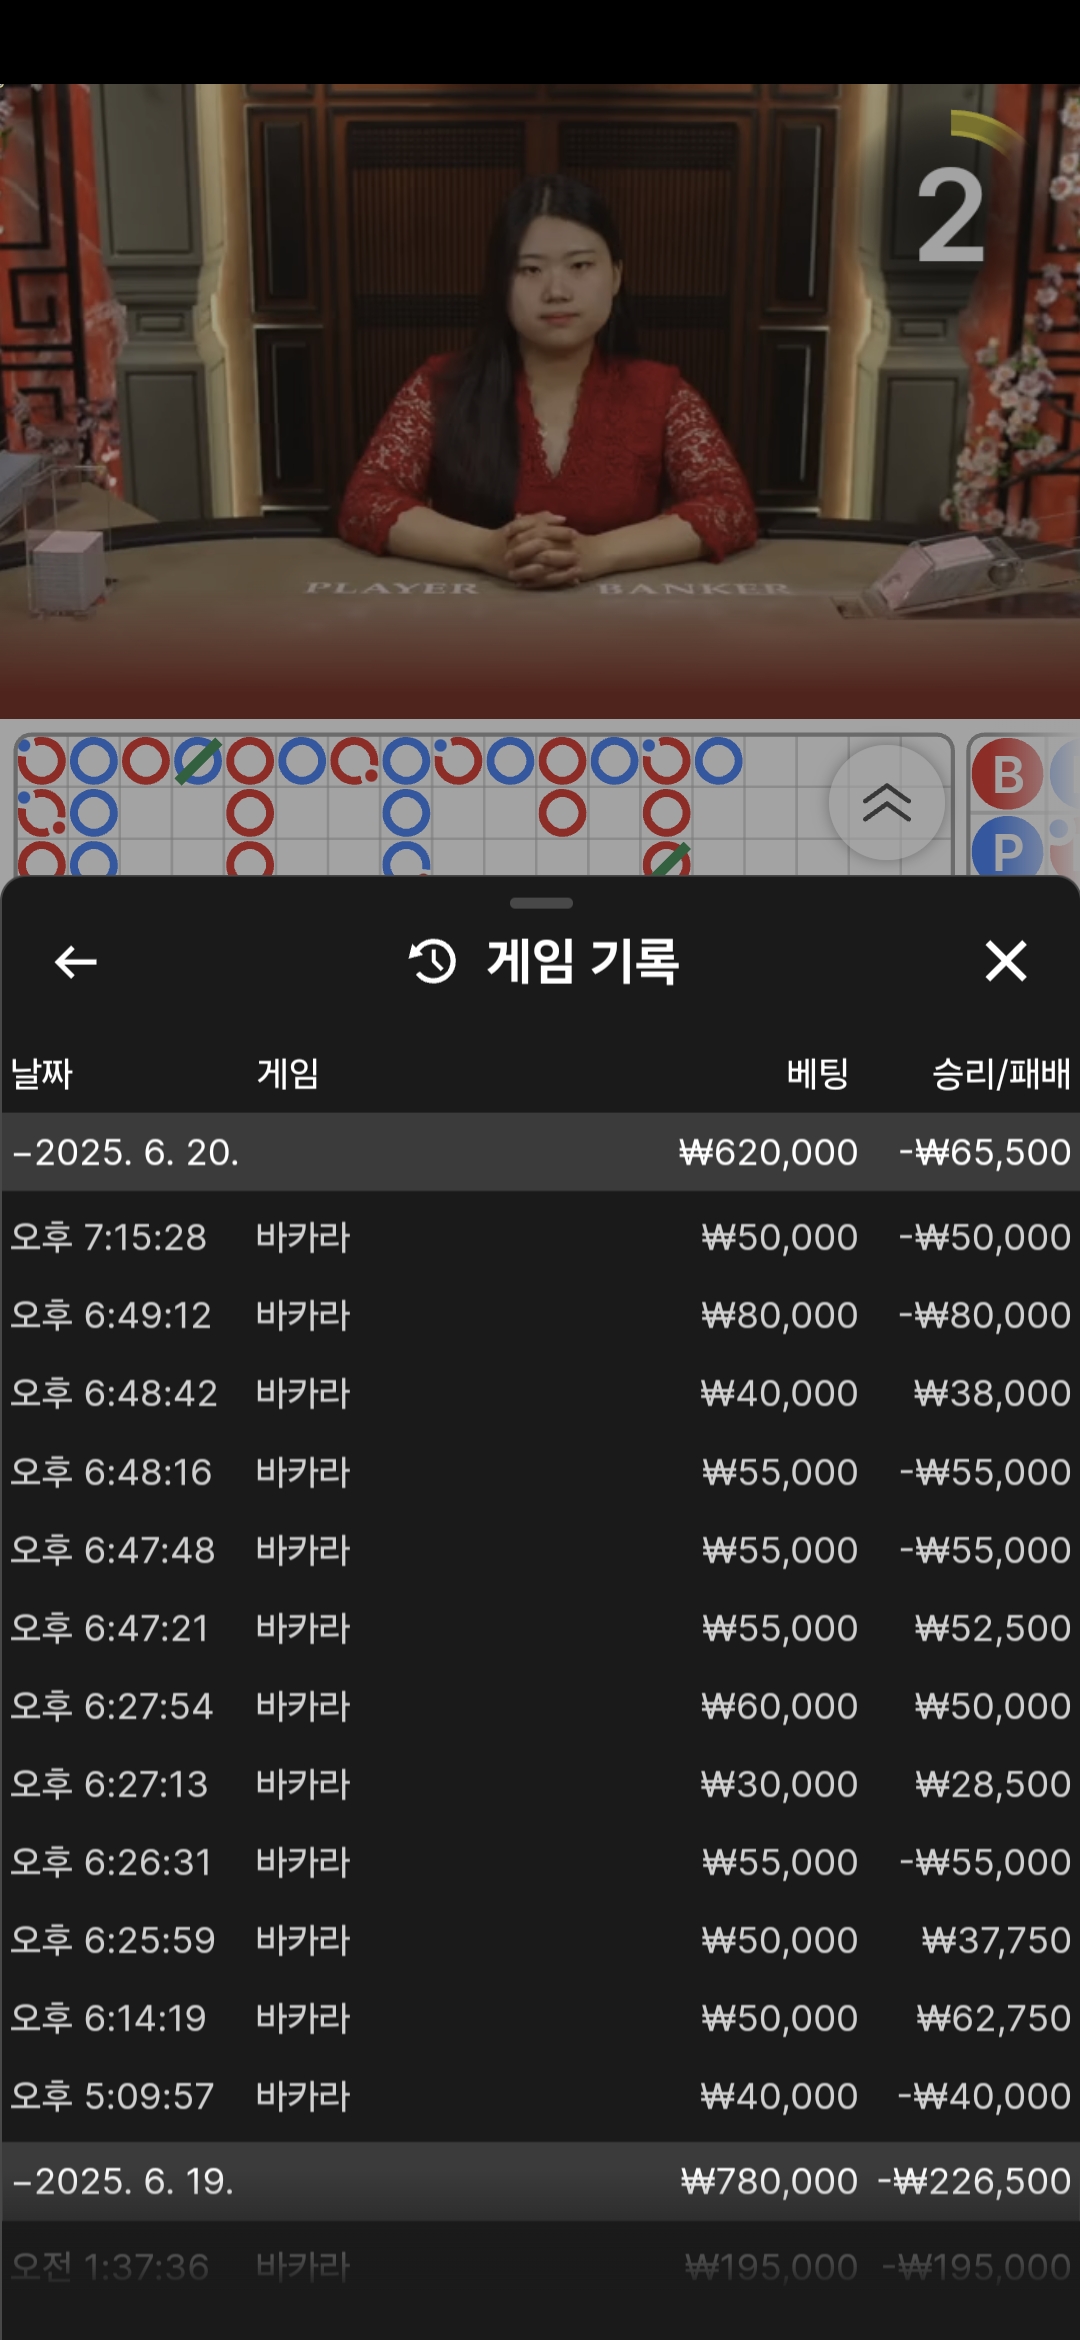The width and height of the screenshot is (1080, 2340).
Task: Collapse the 2025. 6. 20. date group
Action: click(x=125, y=1152)
